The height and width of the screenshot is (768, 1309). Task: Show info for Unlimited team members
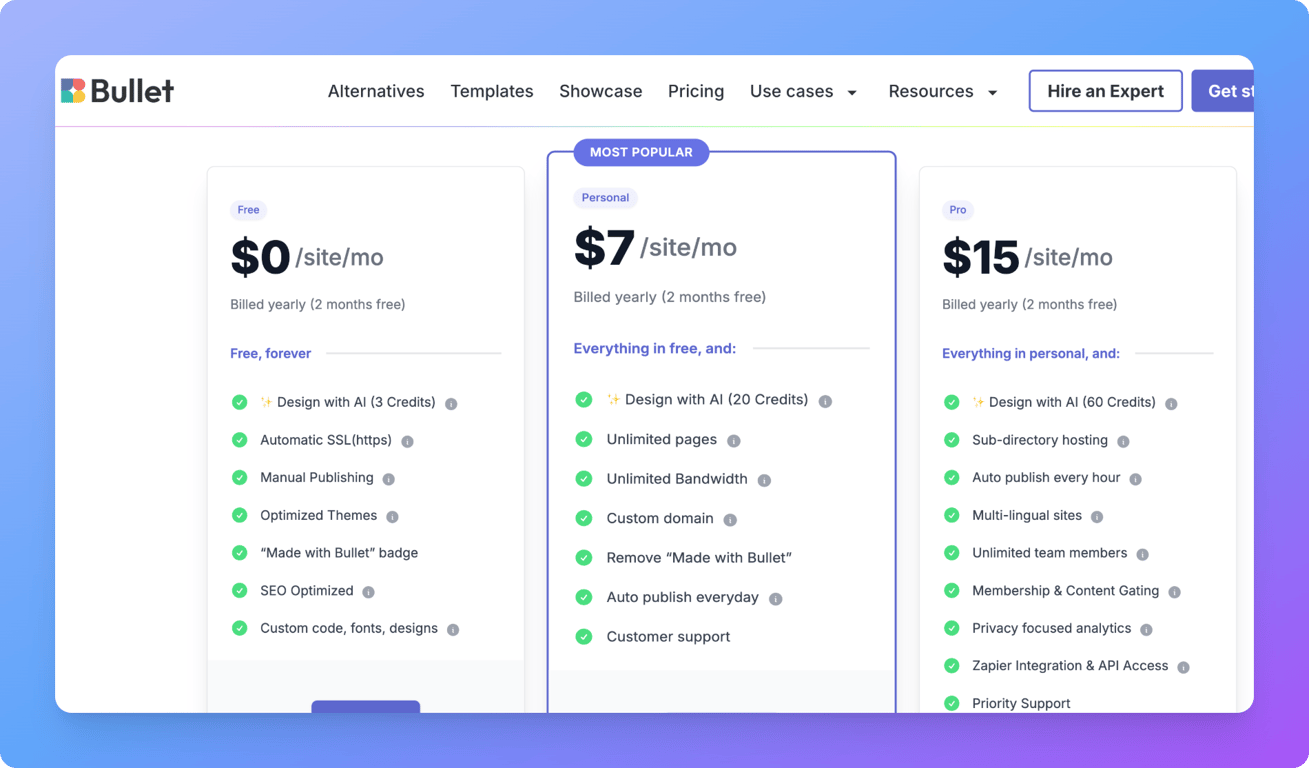[1142, 554]
